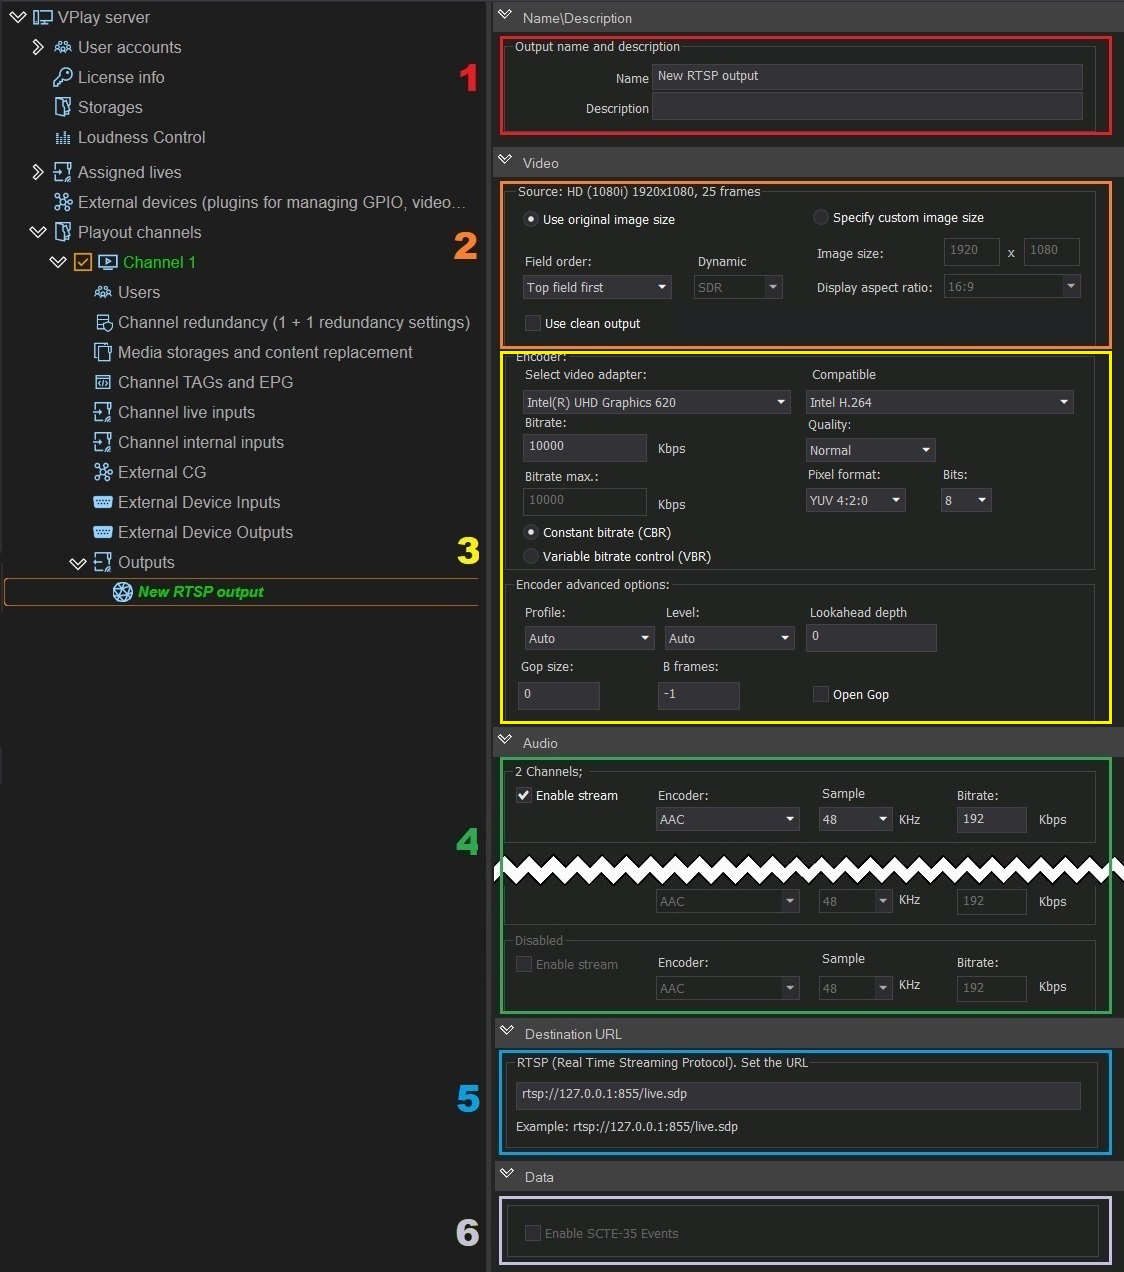Collapse the Playout channels node

[38, 232]
